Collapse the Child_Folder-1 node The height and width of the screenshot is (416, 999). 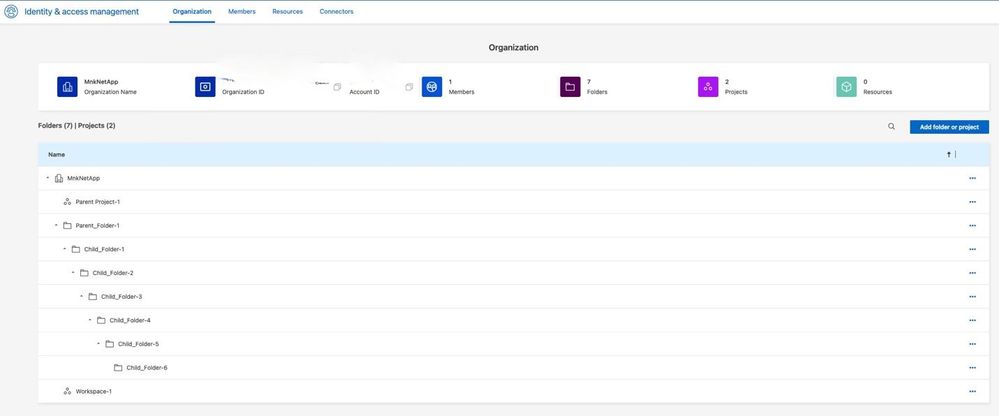point(64,249)
